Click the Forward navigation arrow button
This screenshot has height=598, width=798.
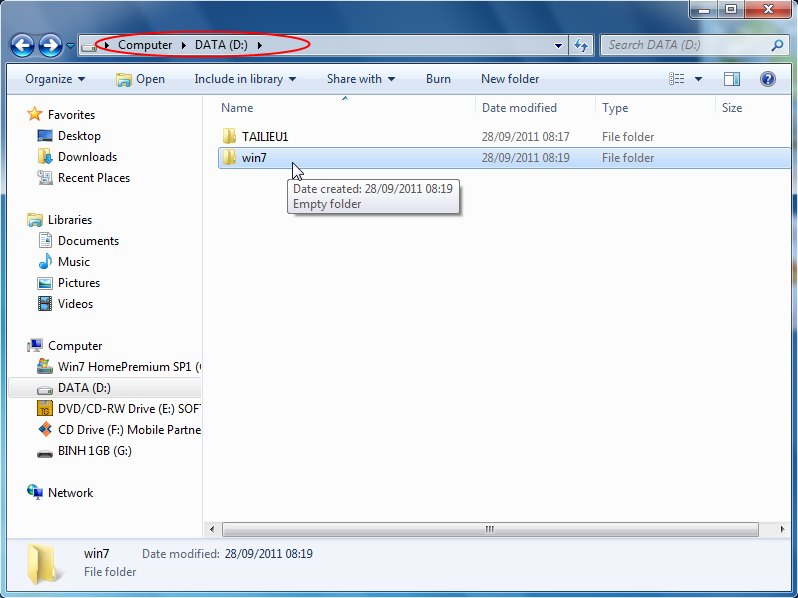point(50,45)
